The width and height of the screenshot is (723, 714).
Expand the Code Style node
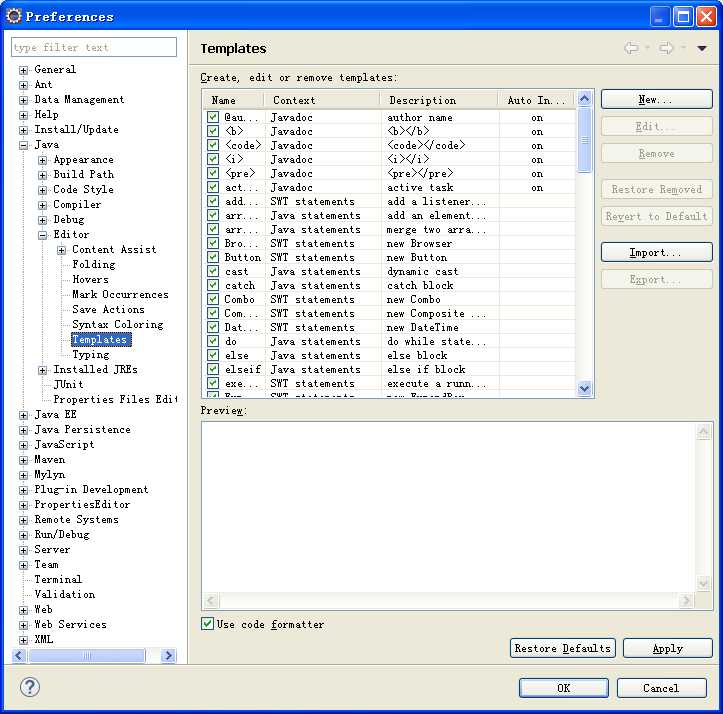(42, 190)
